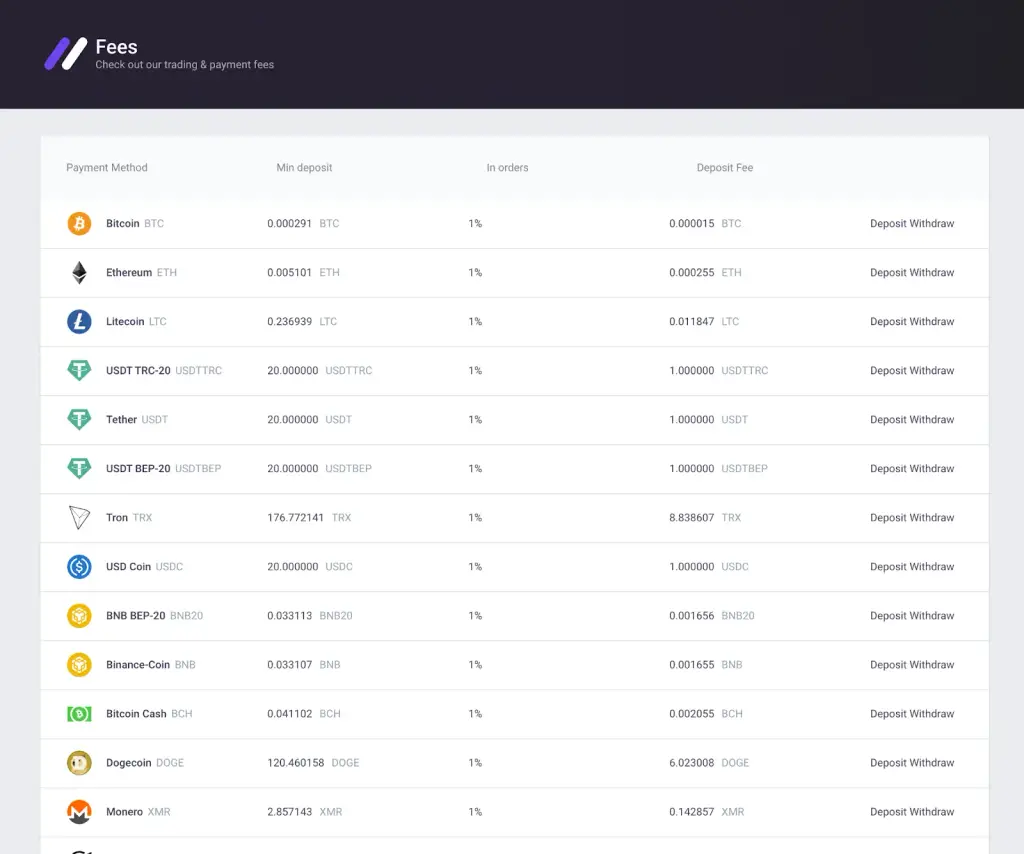Open Deposit for USD Coin row
1024x854 pixels.
(888, 566)
